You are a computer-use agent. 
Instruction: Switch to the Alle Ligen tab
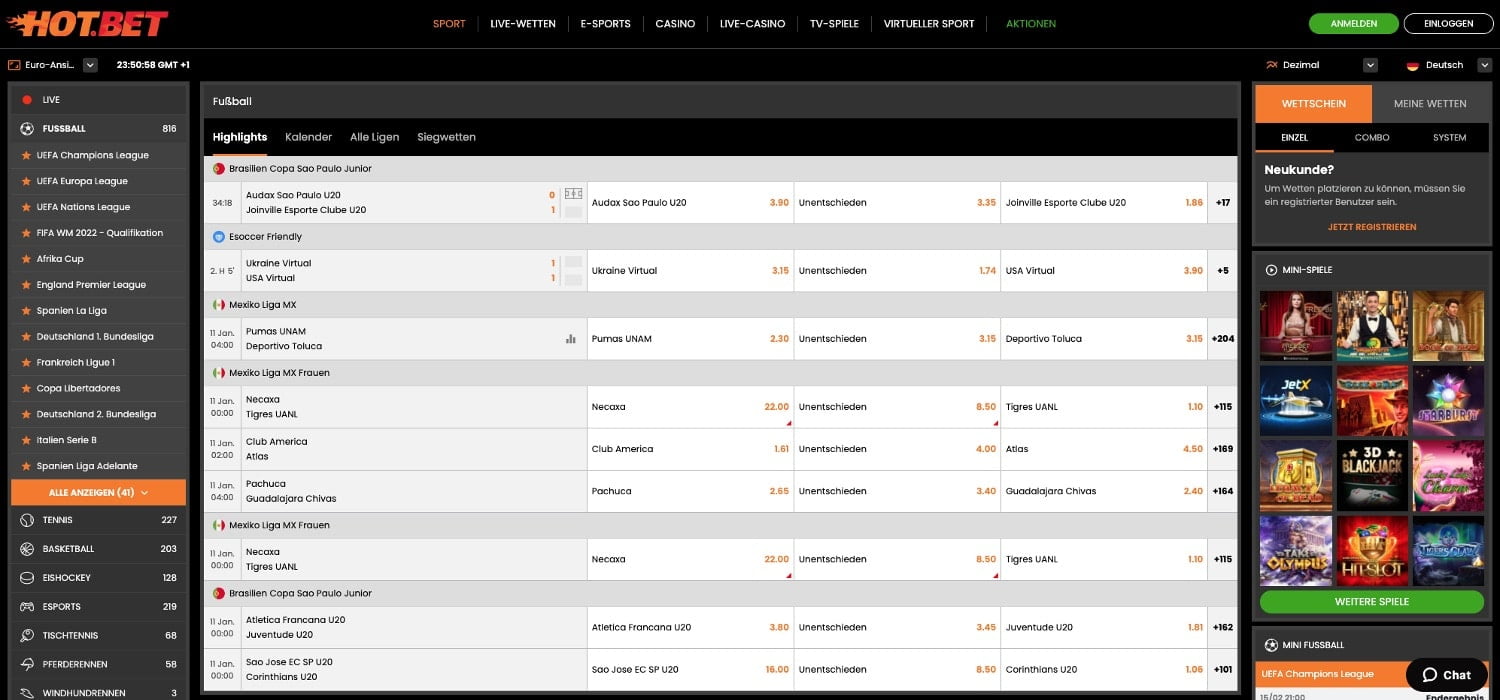point(374,137)
